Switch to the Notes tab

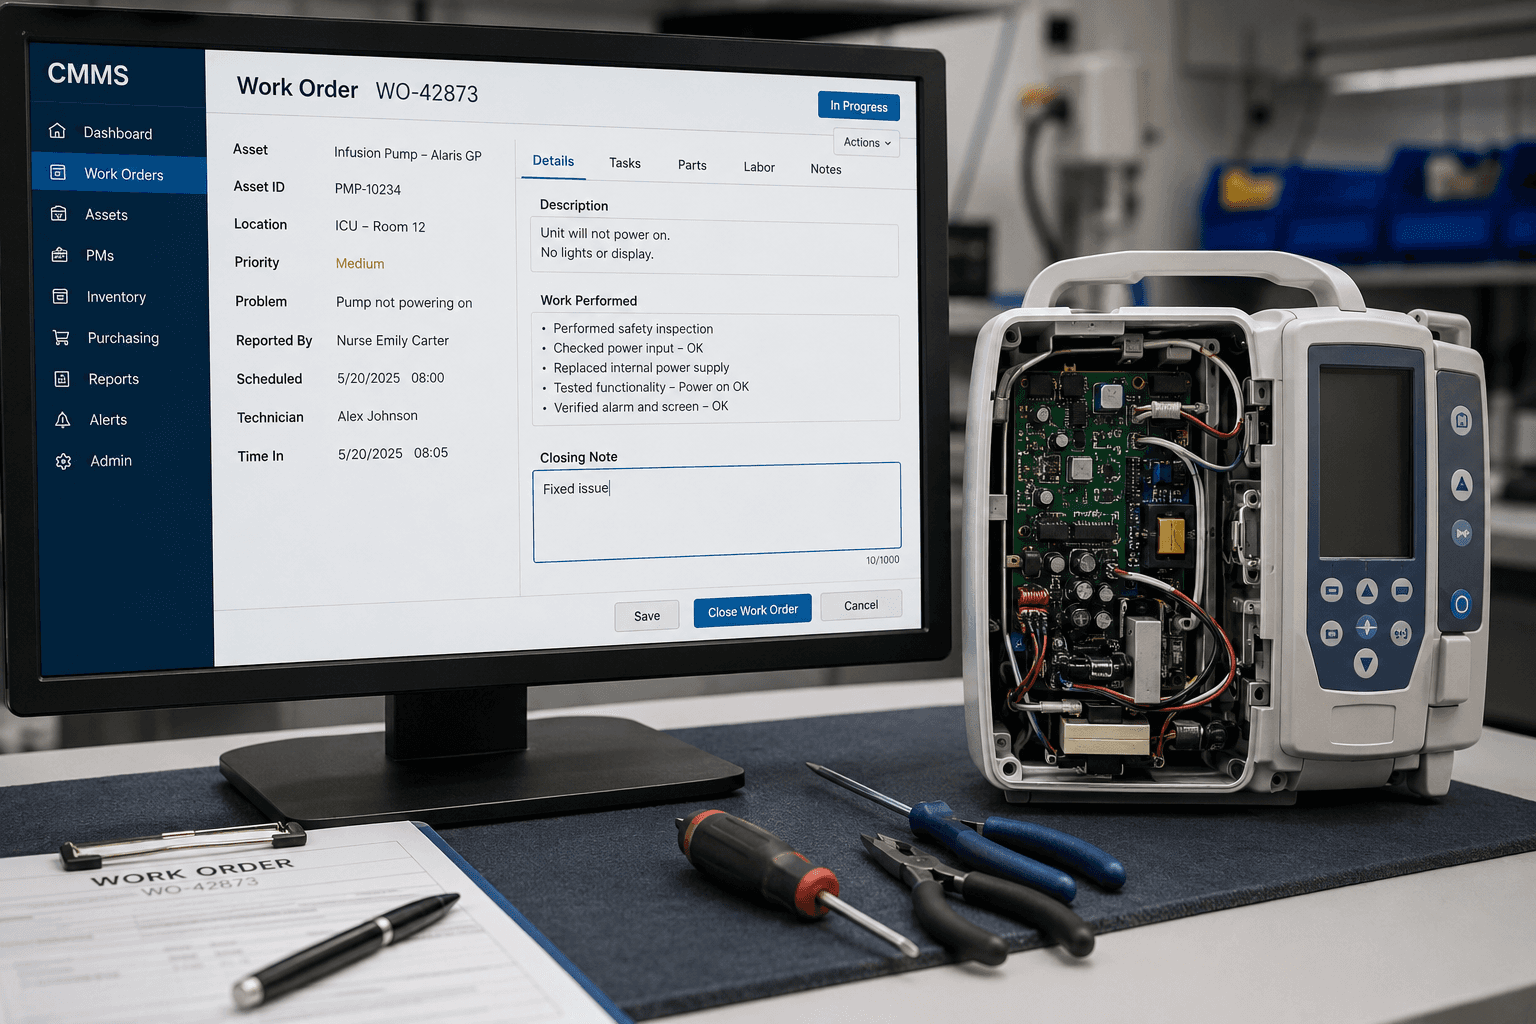826,169
